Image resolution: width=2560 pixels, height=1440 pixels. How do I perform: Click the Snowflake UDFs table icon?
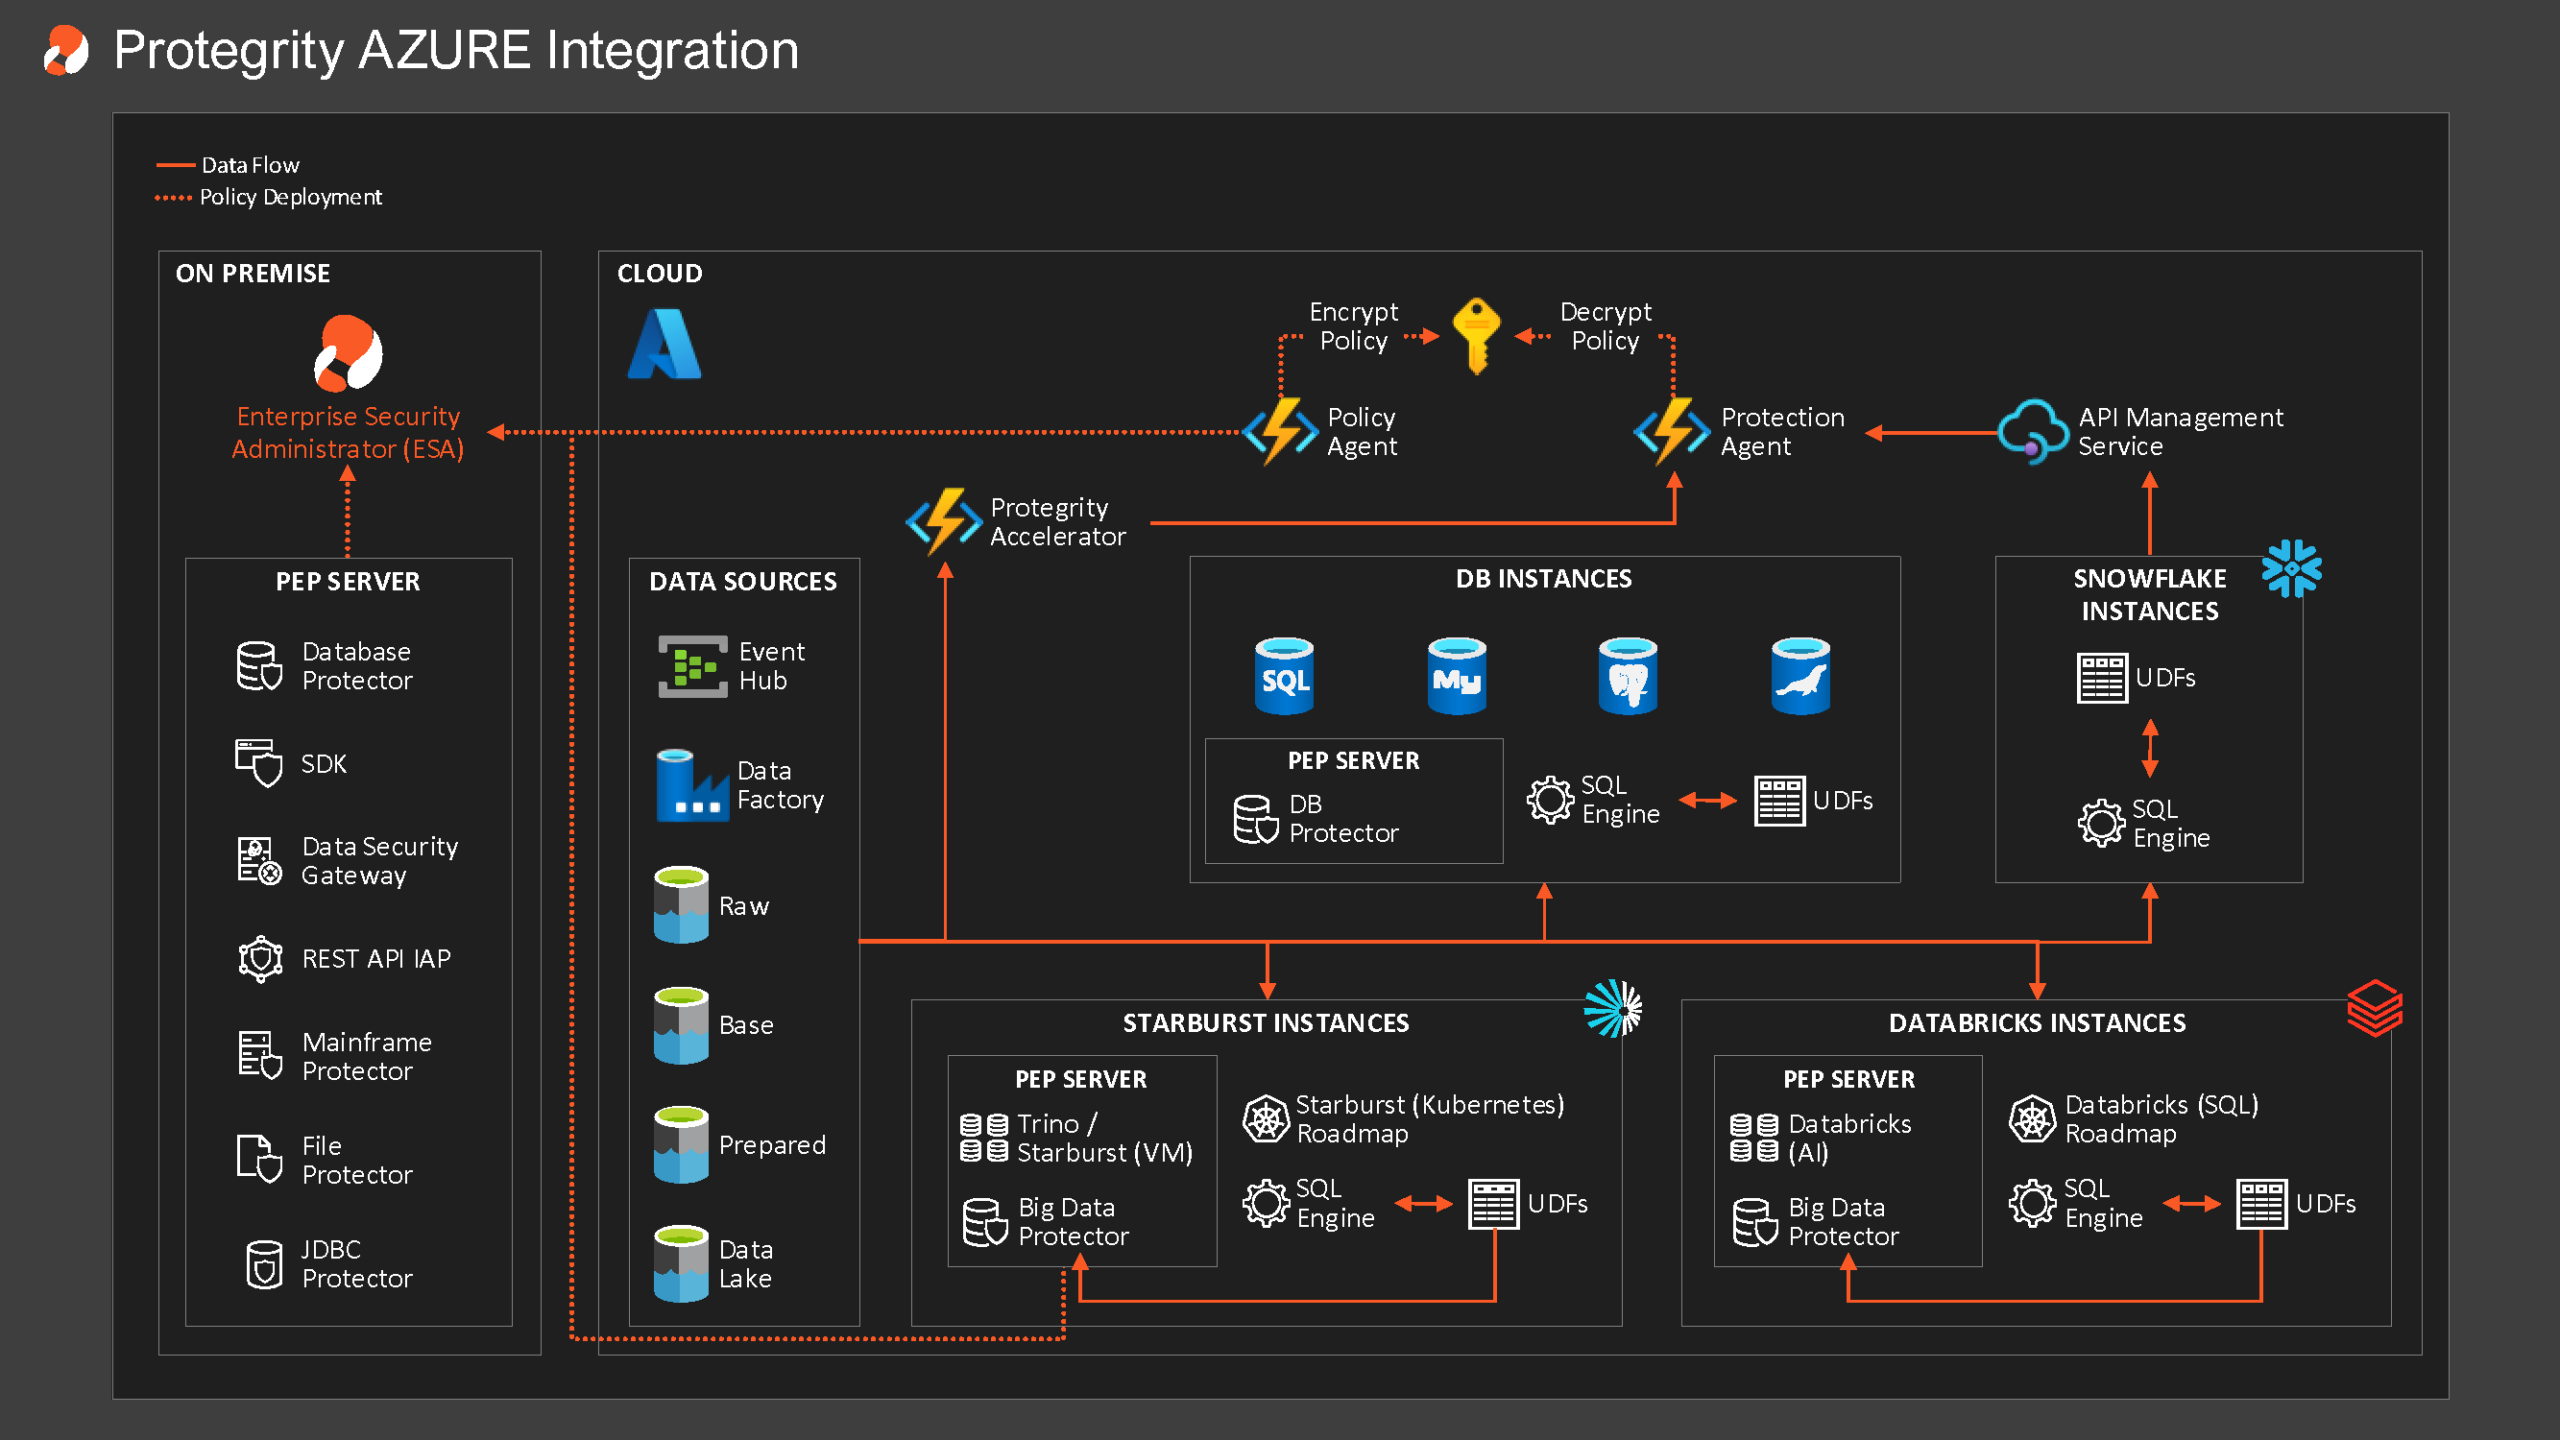(x=2102, y=678)
